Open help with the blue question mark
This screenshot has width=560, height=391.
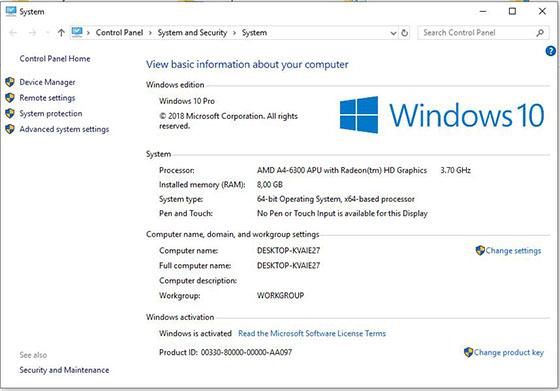[550, 51]
